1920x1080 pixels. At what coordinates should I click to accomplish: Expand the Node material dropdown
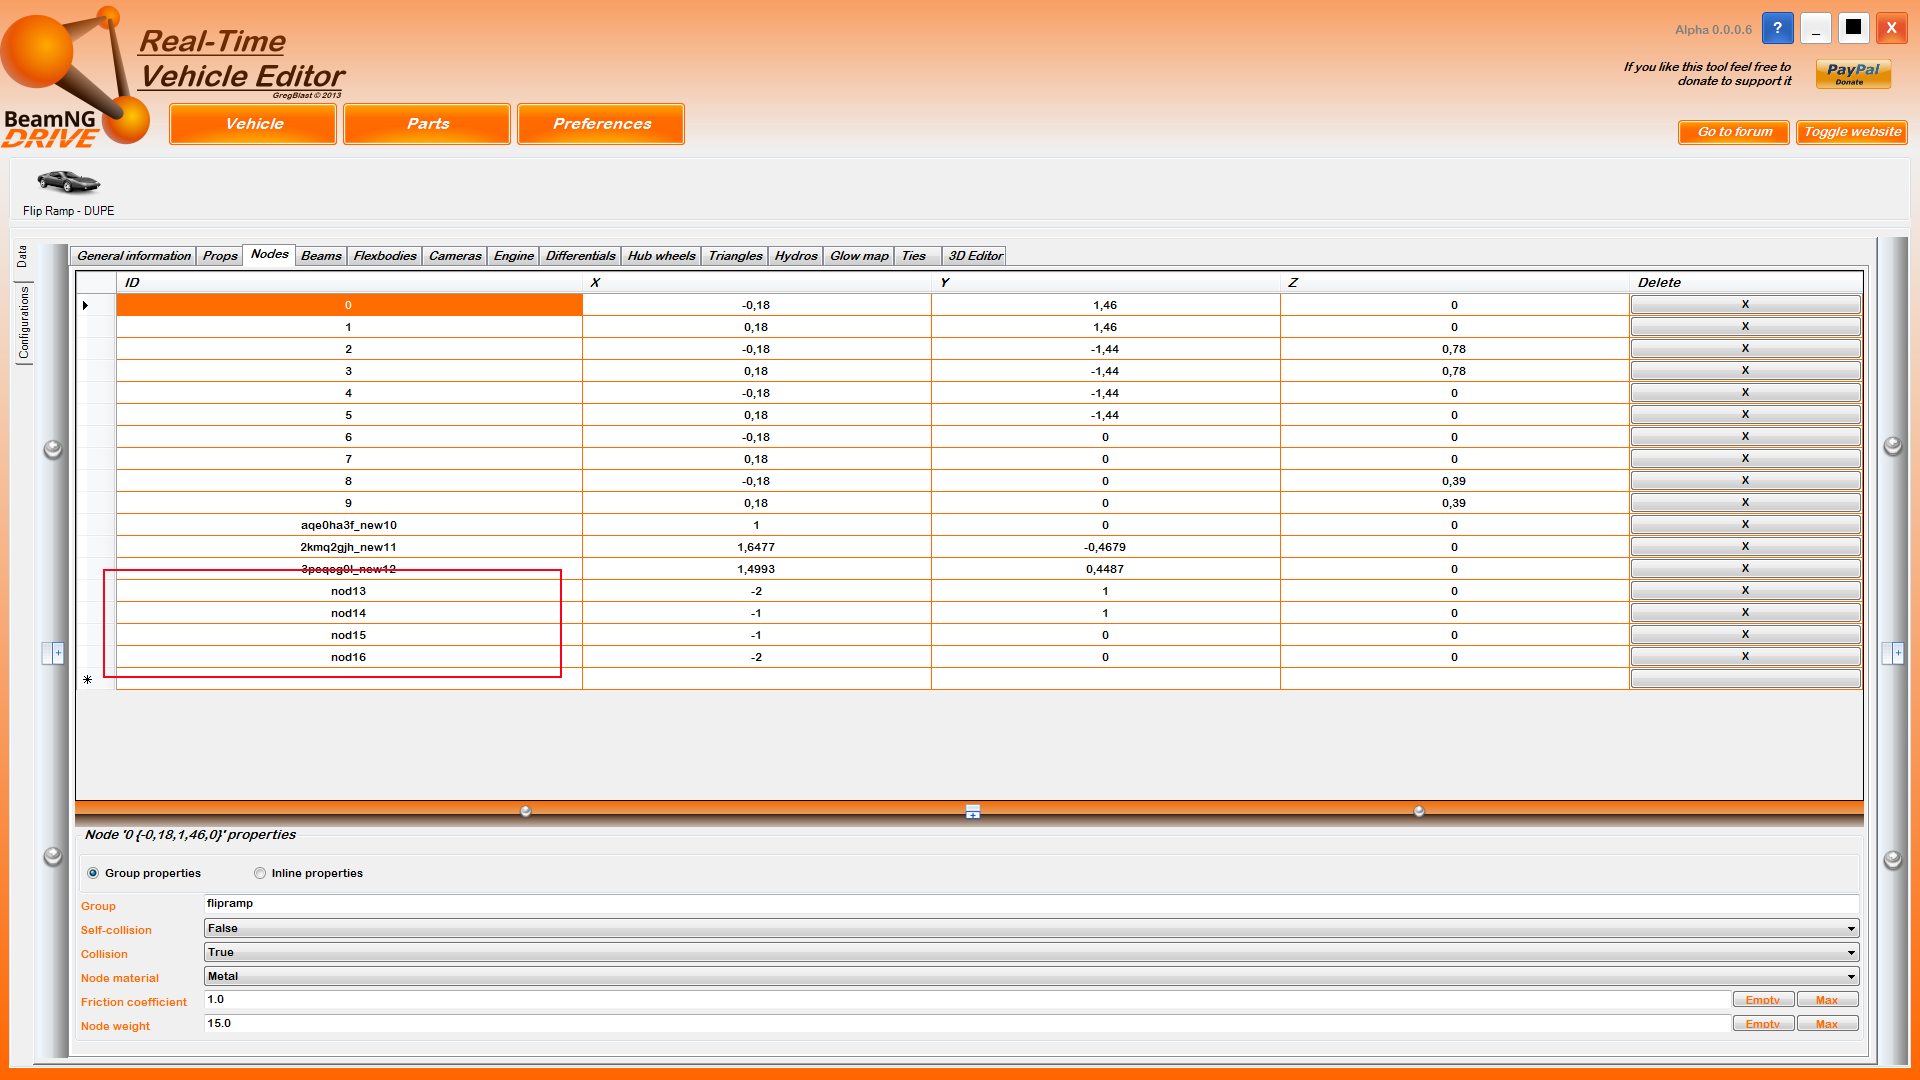(1850, 977)
